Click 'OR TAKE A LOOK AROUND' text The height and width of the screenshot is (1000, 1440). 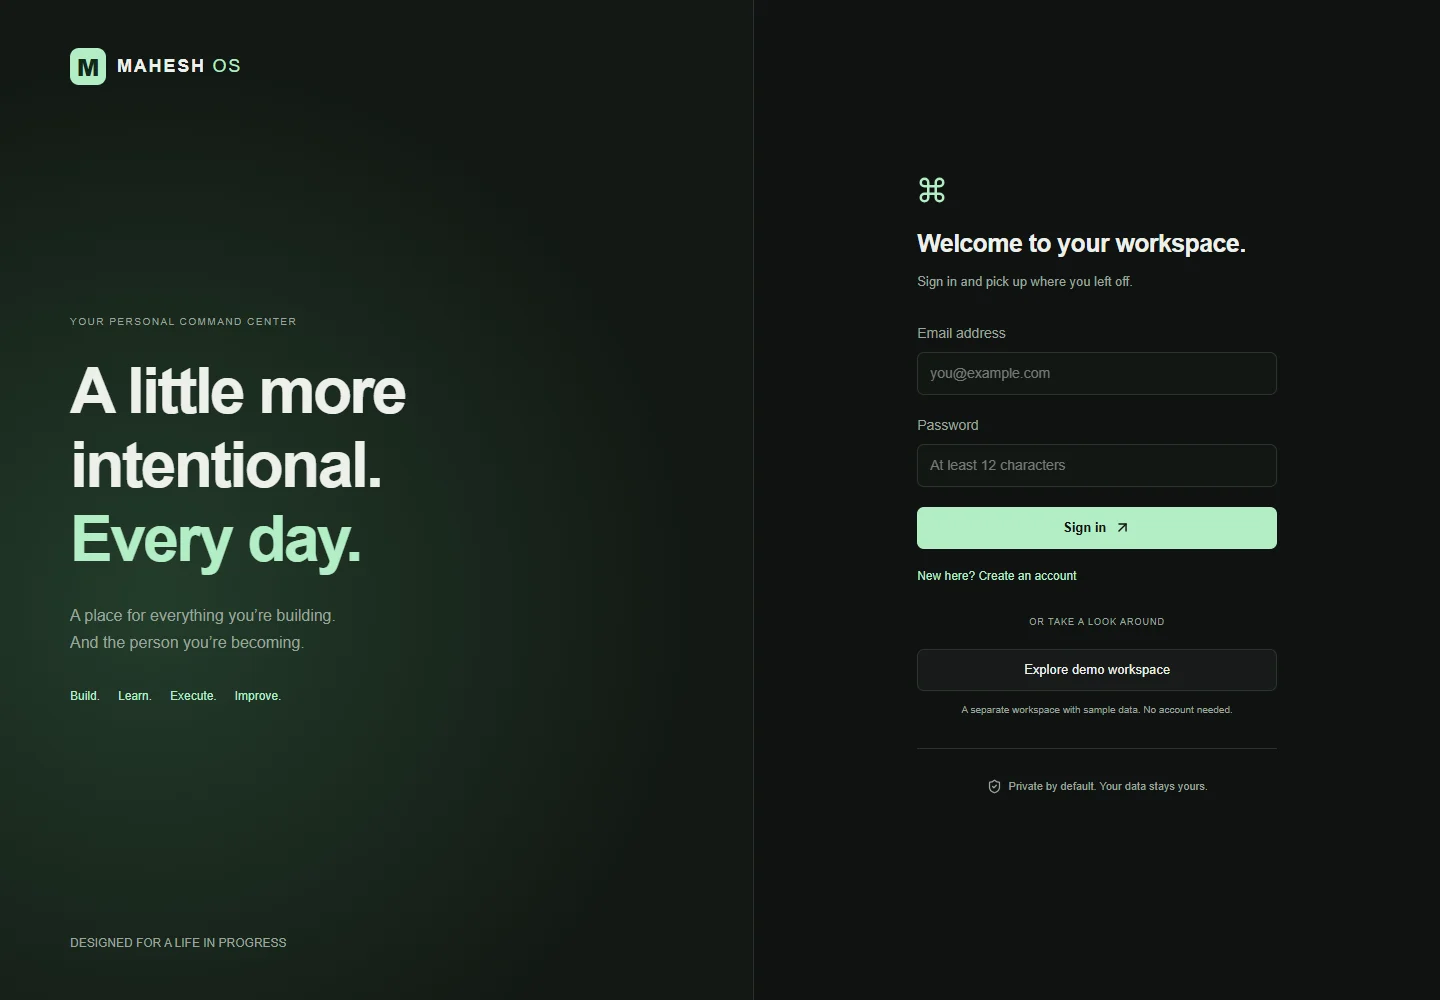click(x=1097, y=622)
